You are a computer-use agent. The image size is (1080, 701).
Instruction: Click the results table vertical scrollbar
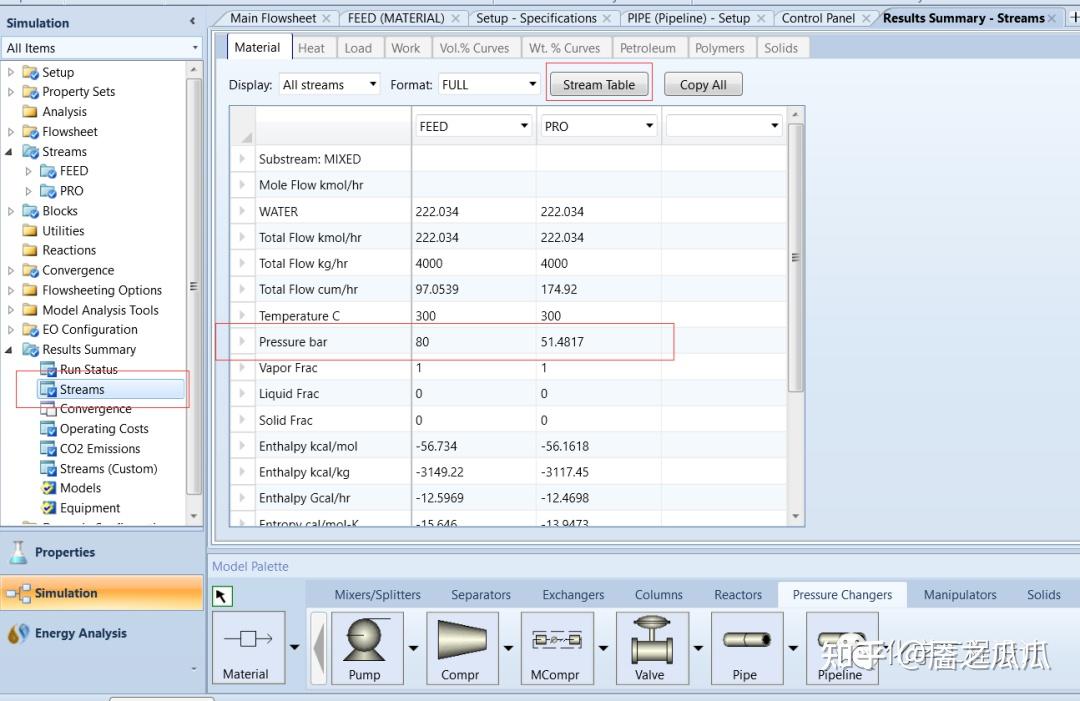tap(796, 257)
